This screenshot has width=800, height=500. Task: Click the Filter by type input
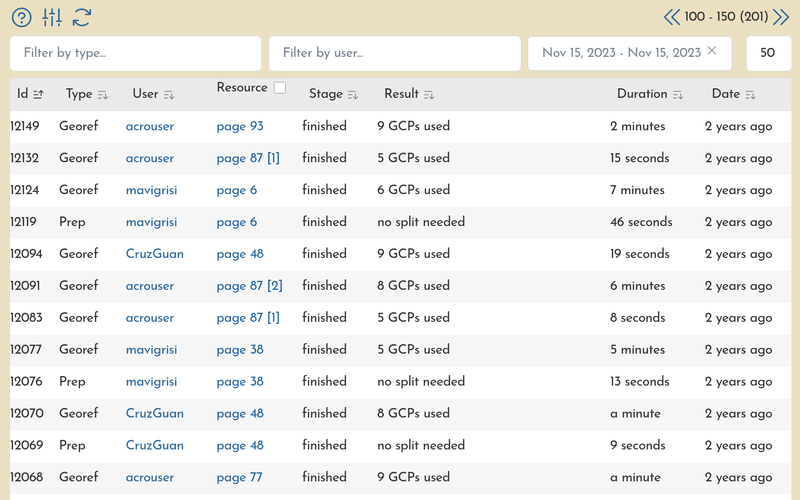pos(135,53)
